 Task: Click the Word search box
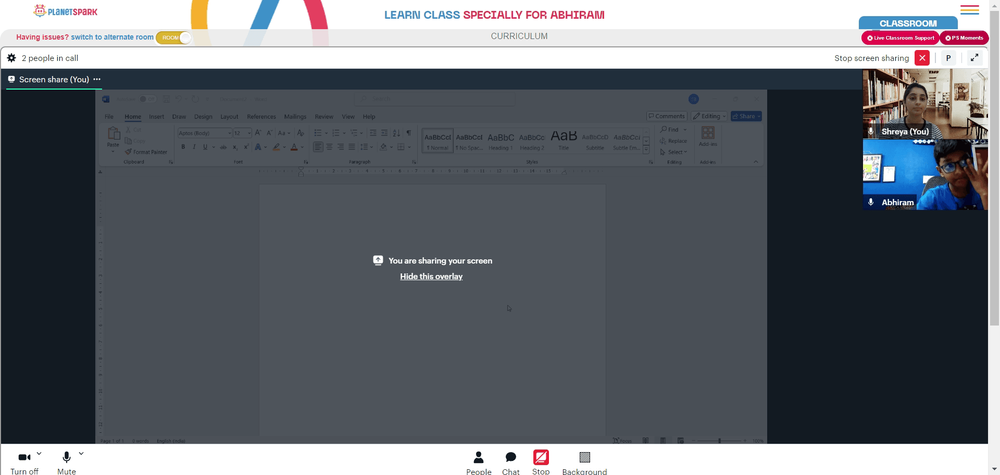pyautogui.click(x=435, y=99)
